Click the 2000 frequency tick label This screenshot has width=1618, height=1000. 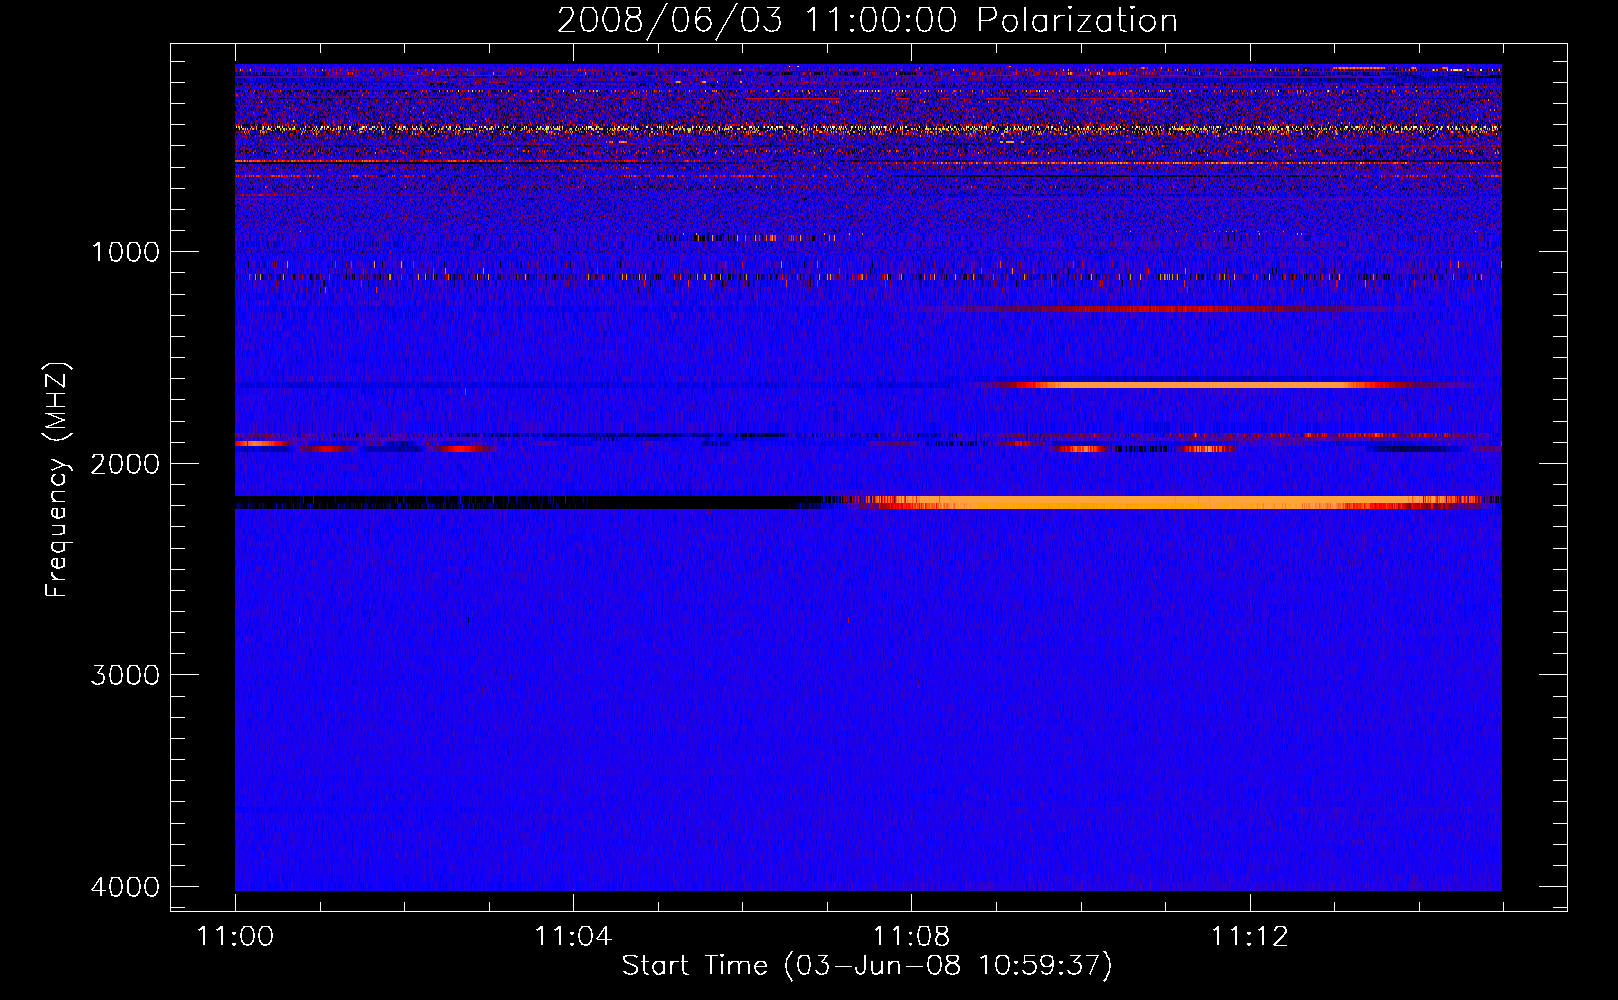pos(125,464)
